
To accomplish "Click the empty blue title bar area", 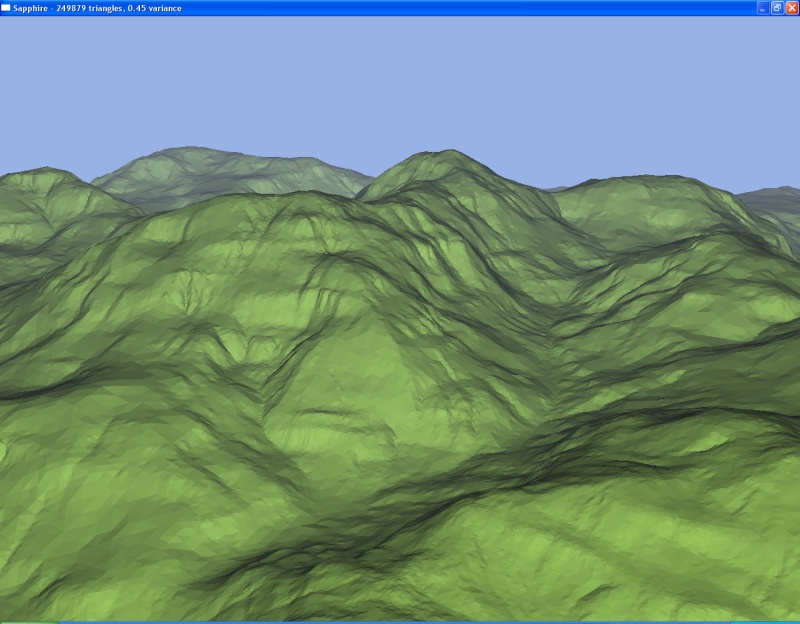I will [x=450, y=7].
